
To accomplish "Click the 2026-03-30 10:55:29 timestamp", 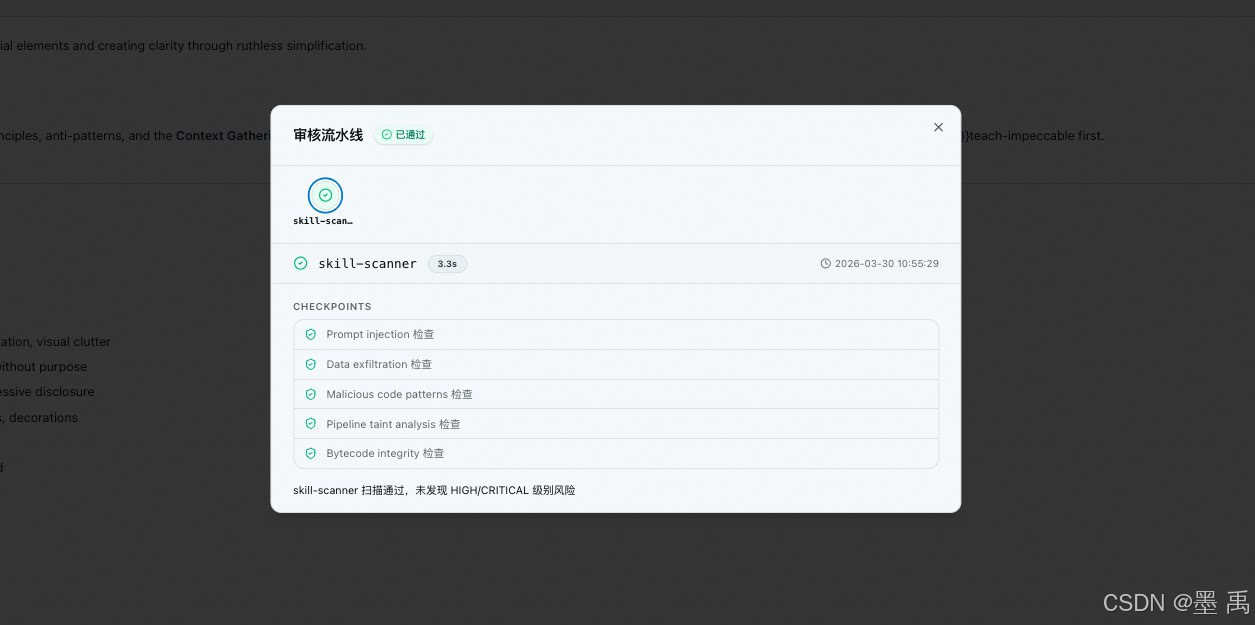I will [x=886, y=264].
